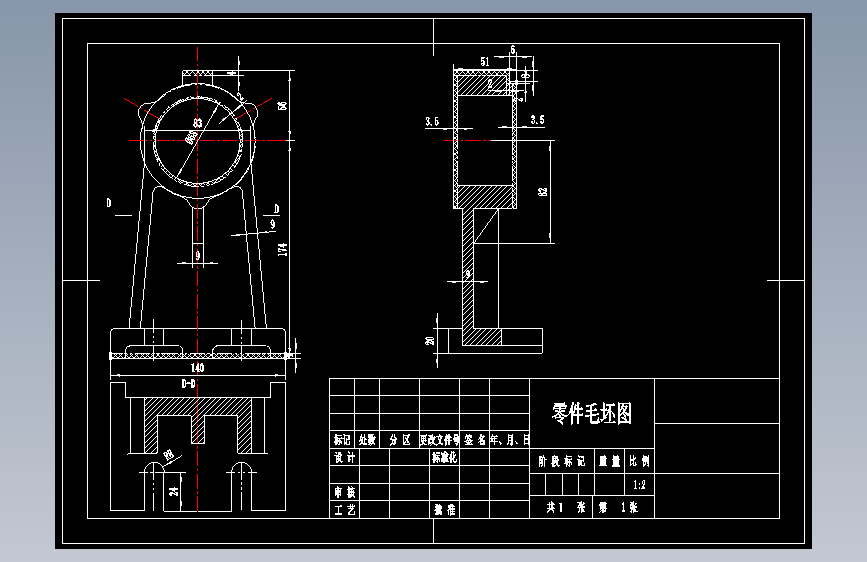This screenshot has height=562, width=867.
Task: Click the 工艺 cell in title block
Action: click(344, 509)
